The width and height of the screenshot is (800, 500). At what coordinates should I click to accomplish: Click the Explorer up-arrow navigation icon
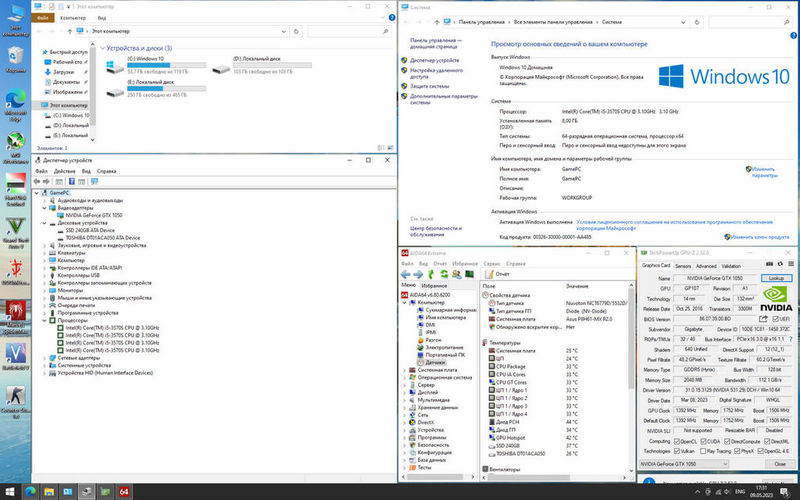pos(69,32)
